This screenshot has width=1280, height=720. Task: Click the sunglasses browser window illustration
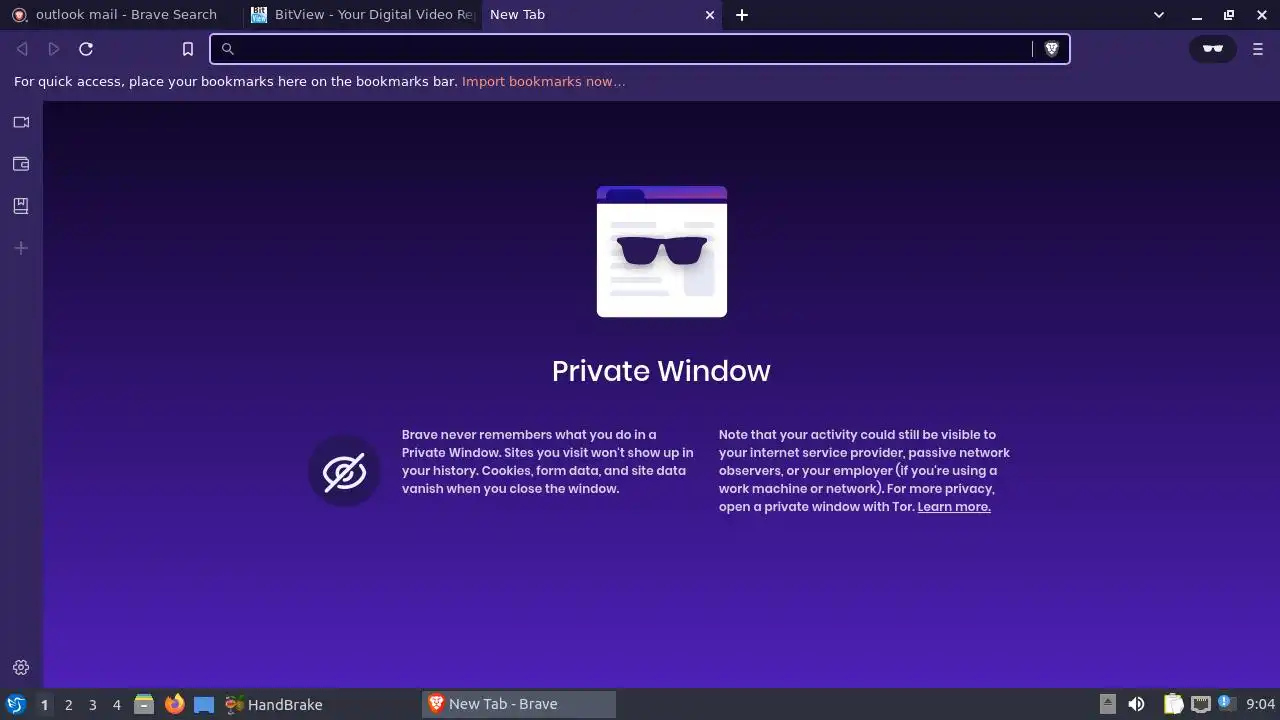tap(662, 251)
